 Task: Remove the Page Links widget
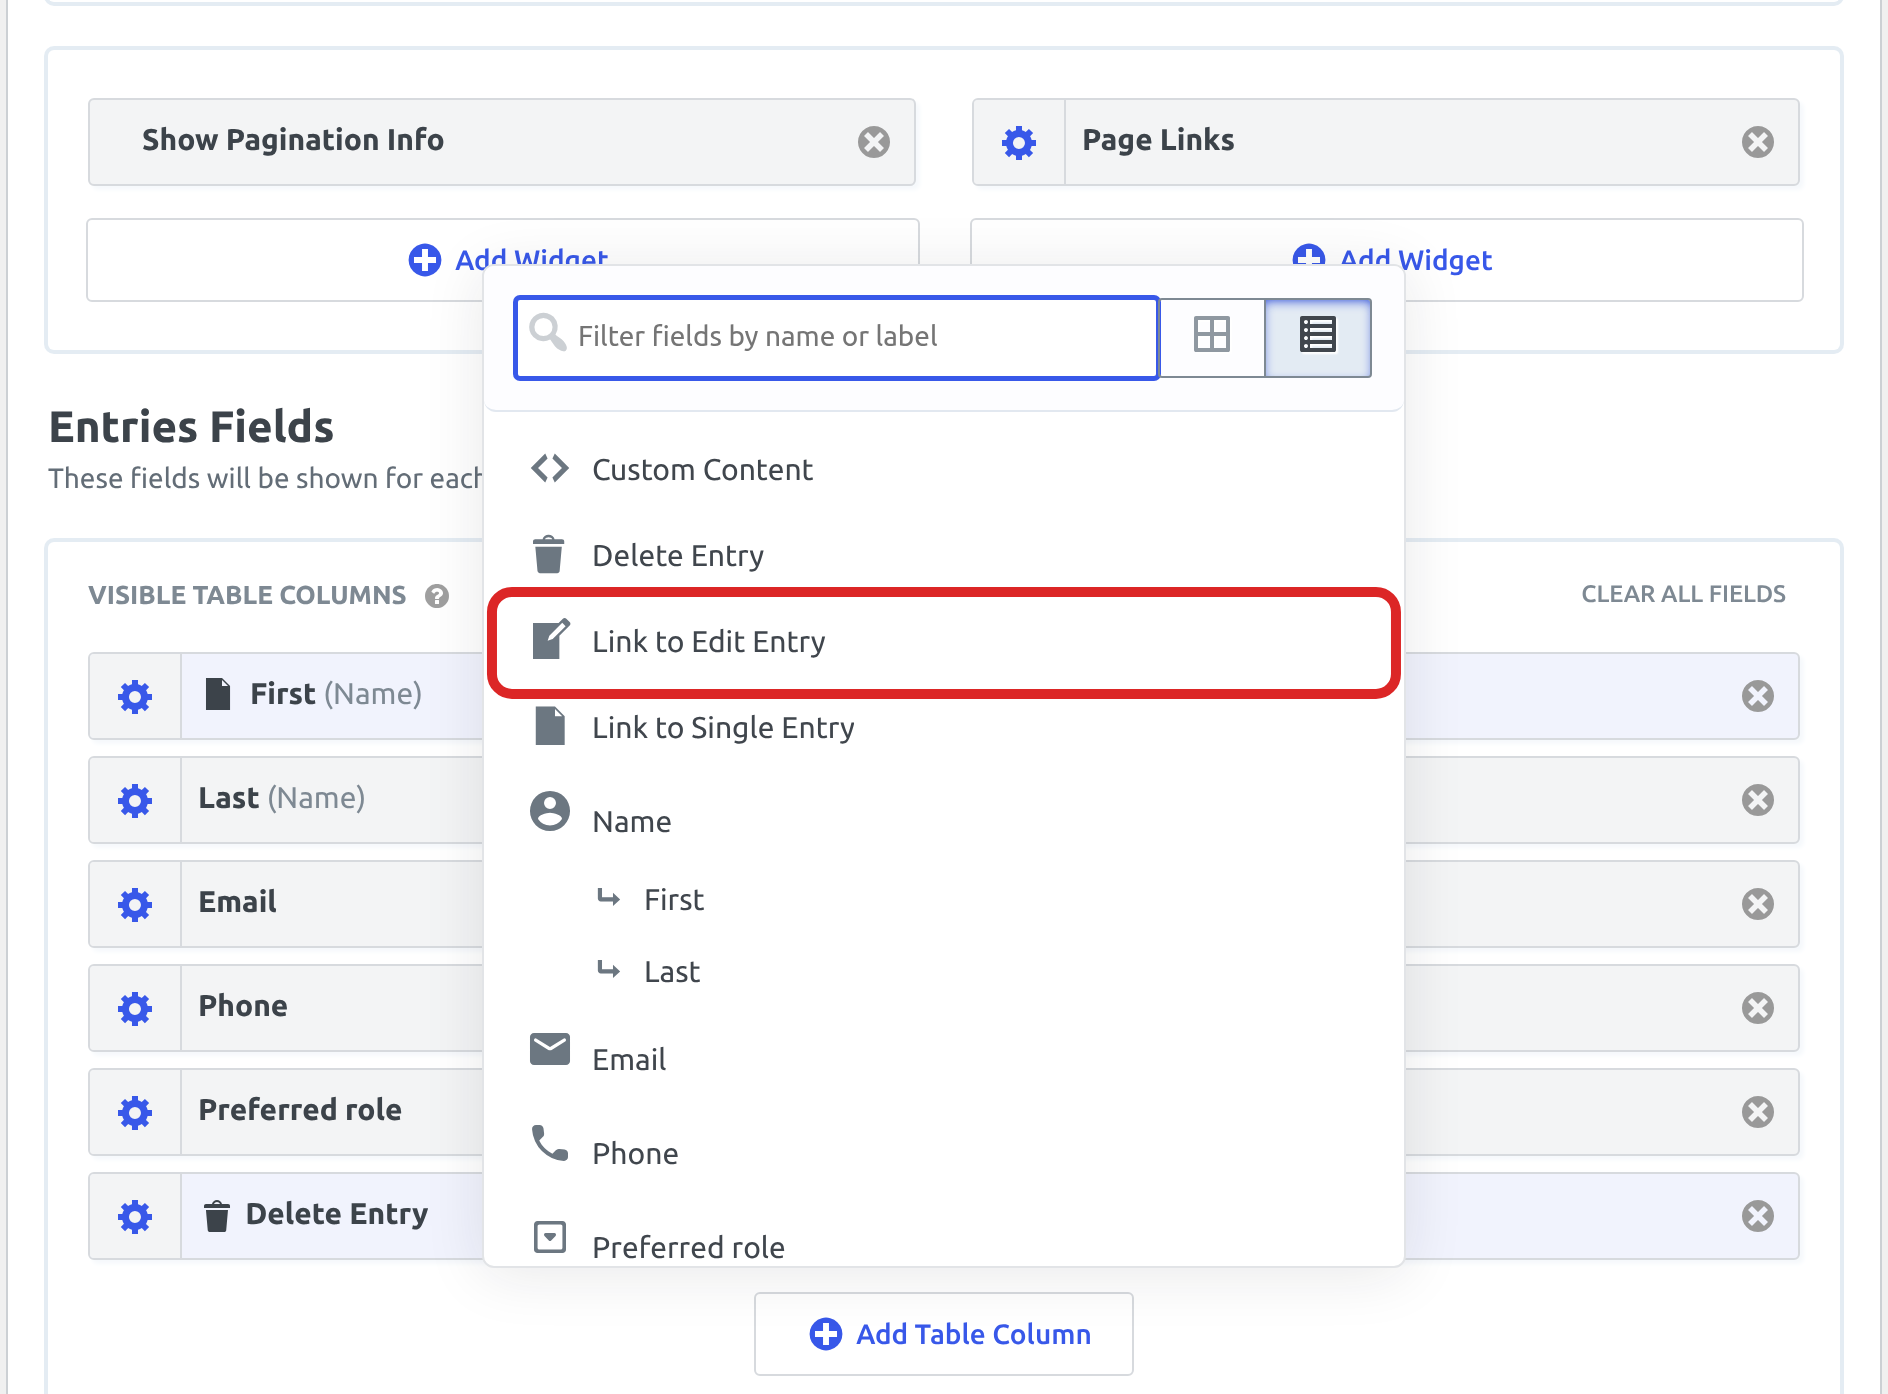(x=1758, y=142)
